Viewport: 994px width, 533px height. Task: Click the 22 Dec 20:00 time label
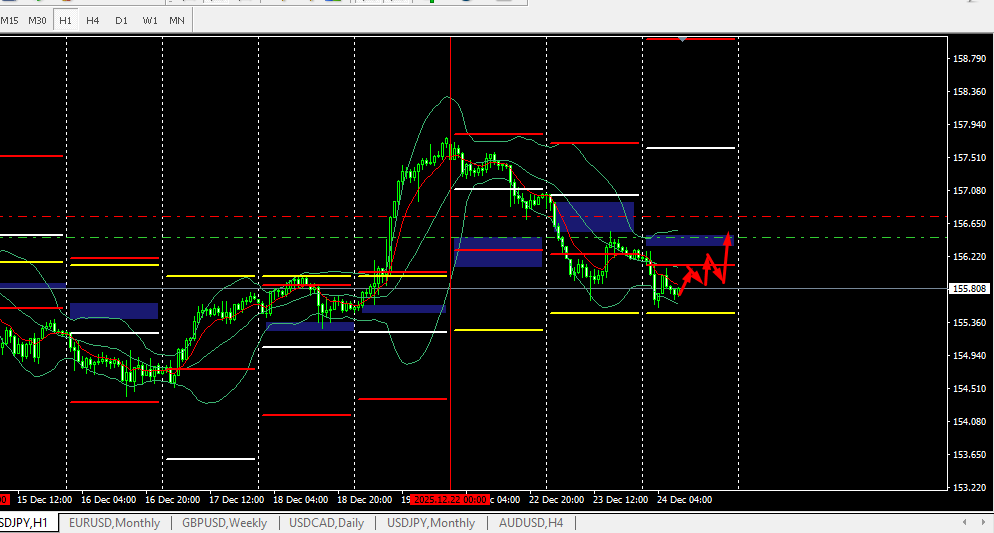coord(557,499)
